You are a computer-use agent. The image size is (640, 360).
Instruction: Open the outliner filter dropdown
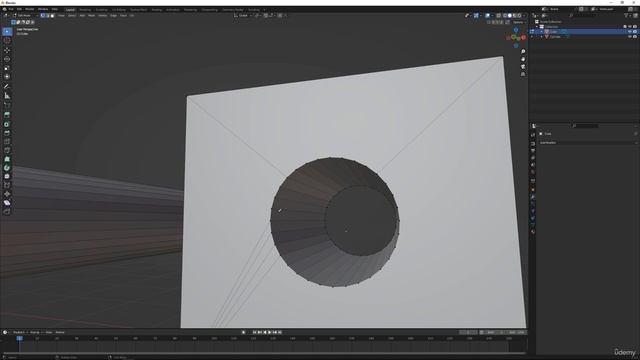627,16
